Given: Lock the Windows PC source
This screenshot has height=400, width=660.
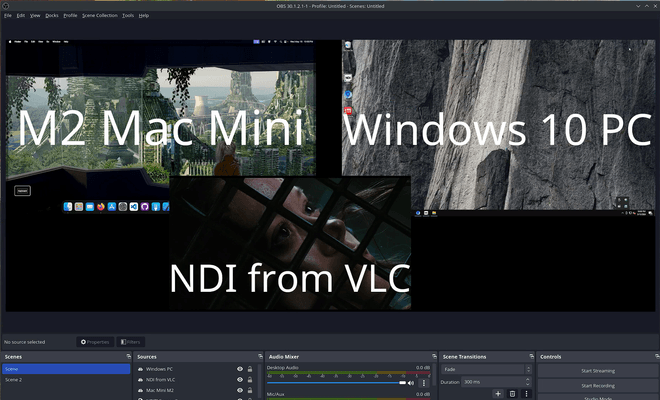Looking at the screenshot, I should tap(250, 369).
